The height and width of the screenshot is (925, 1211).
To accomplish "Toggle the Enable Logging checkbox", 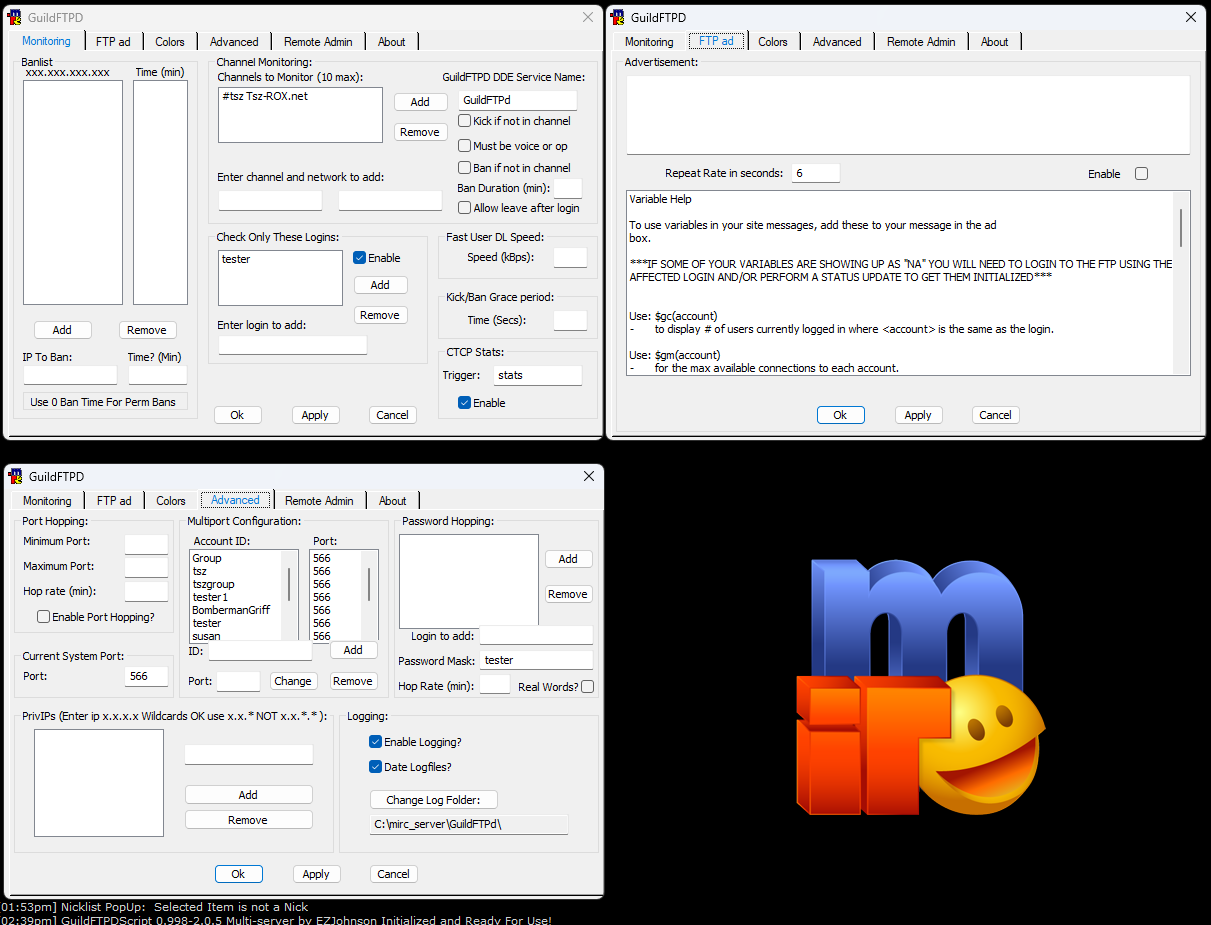I will (375, 742).
